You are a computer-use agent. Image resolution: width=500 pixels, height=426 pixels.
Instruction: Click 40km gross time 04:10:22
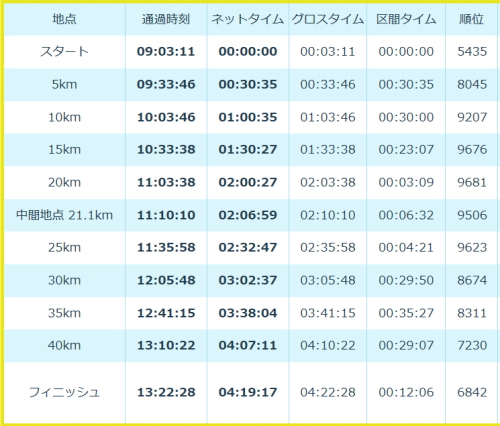[x=328, y=345]
